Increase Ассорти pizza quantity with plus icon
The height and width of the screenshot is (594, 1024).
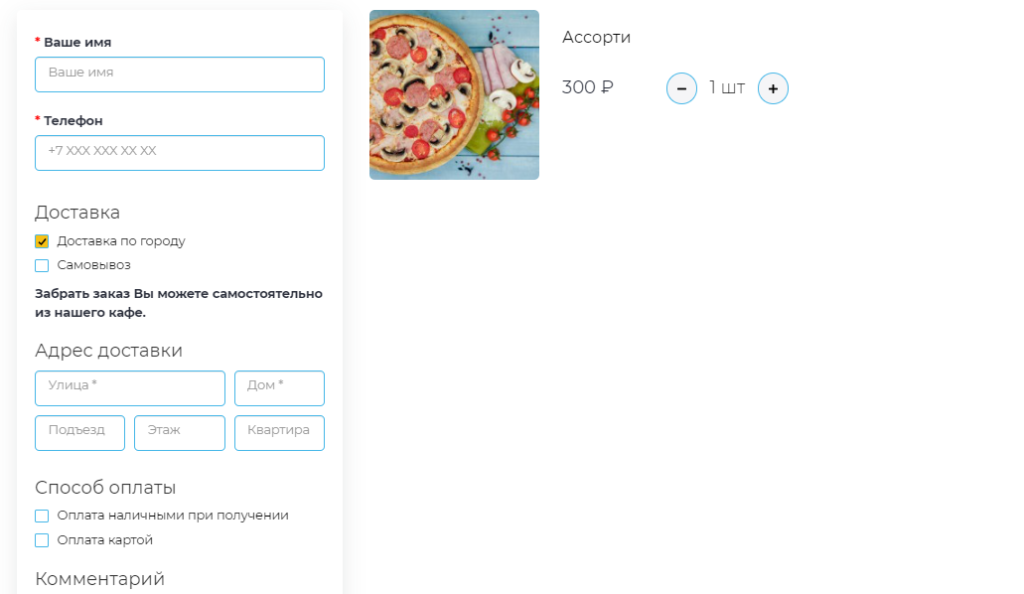pos(773,88)
